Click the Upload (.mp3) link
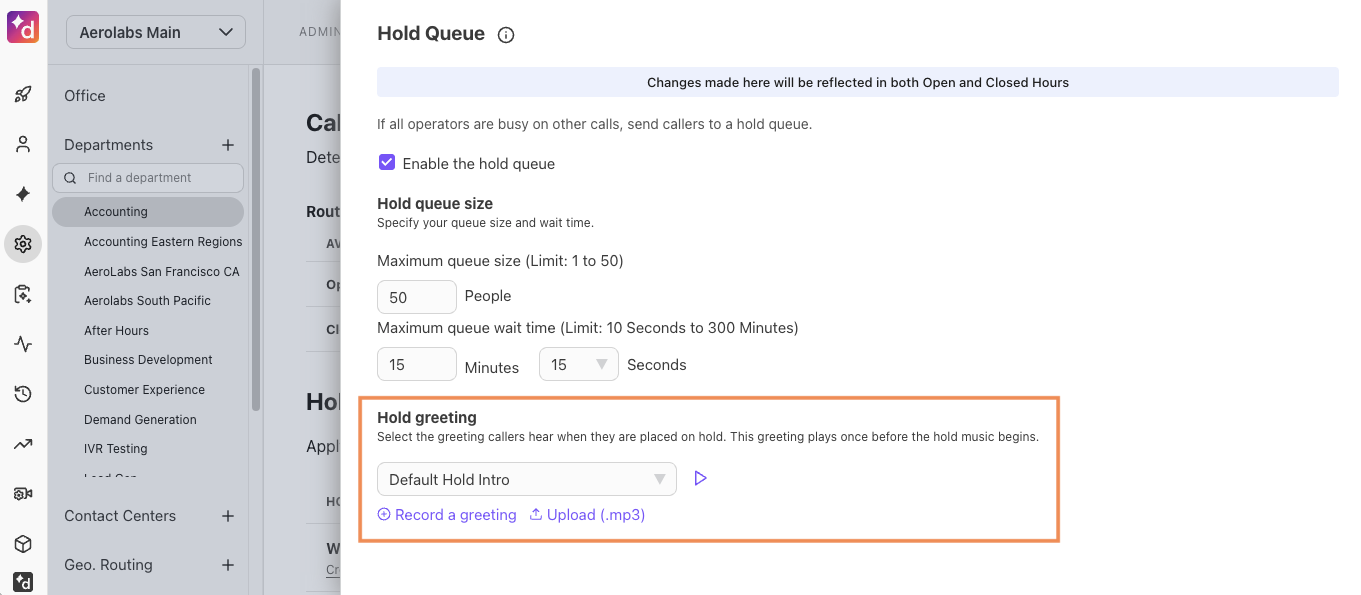The width and height of the screenshot is (1361, 595). tap(587, 515)
